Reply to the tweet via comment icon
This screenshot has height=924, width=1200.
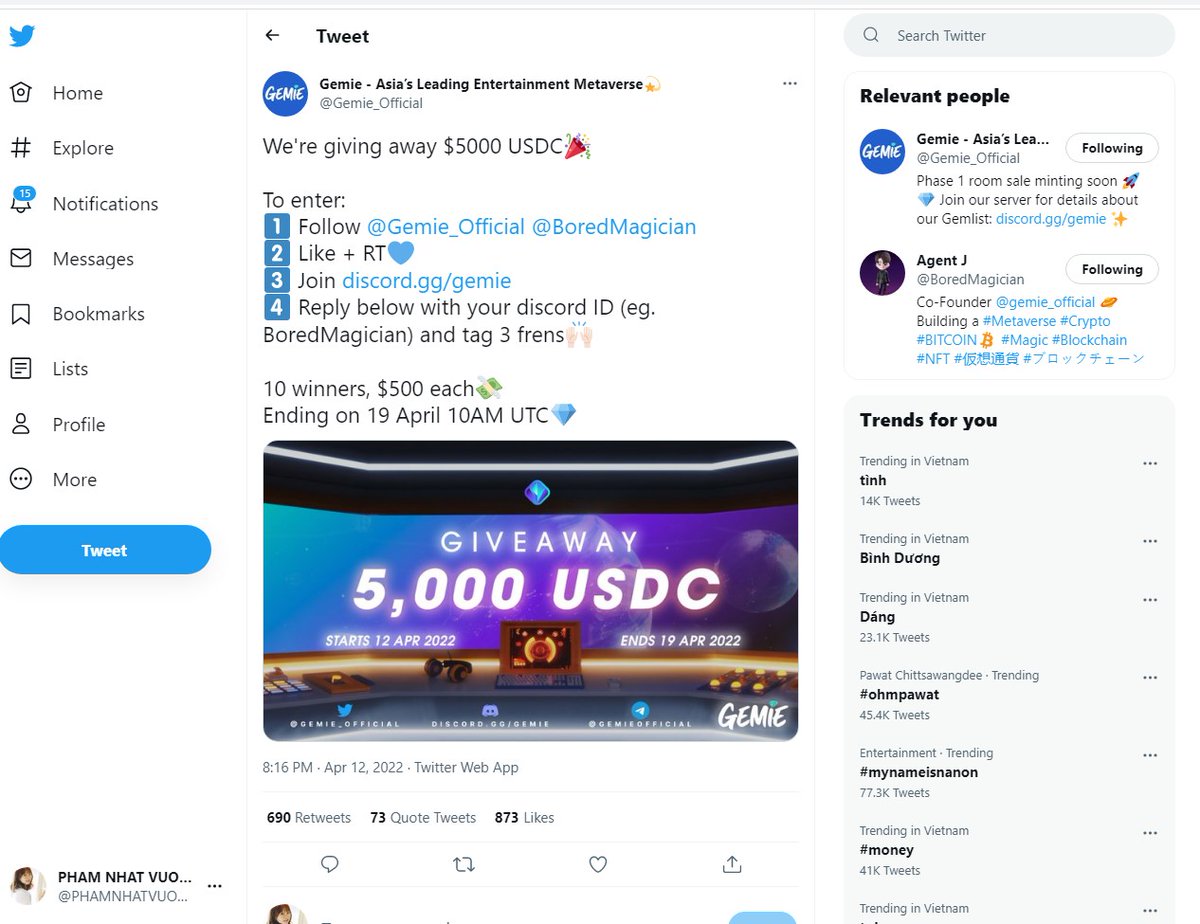330,864
